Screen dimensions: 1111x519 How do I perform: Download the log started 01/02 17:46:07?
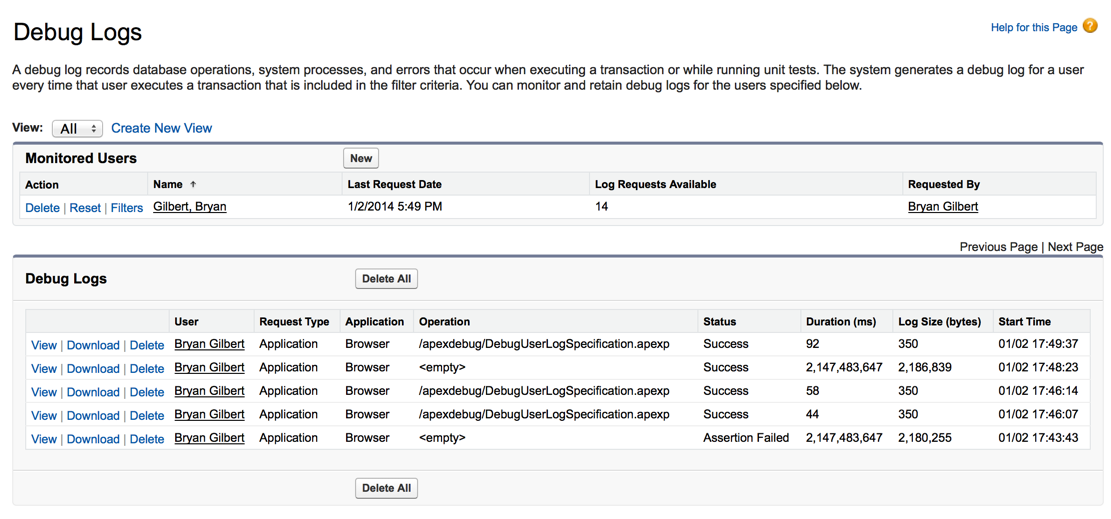pyautogui.click(x=93, y=415)
